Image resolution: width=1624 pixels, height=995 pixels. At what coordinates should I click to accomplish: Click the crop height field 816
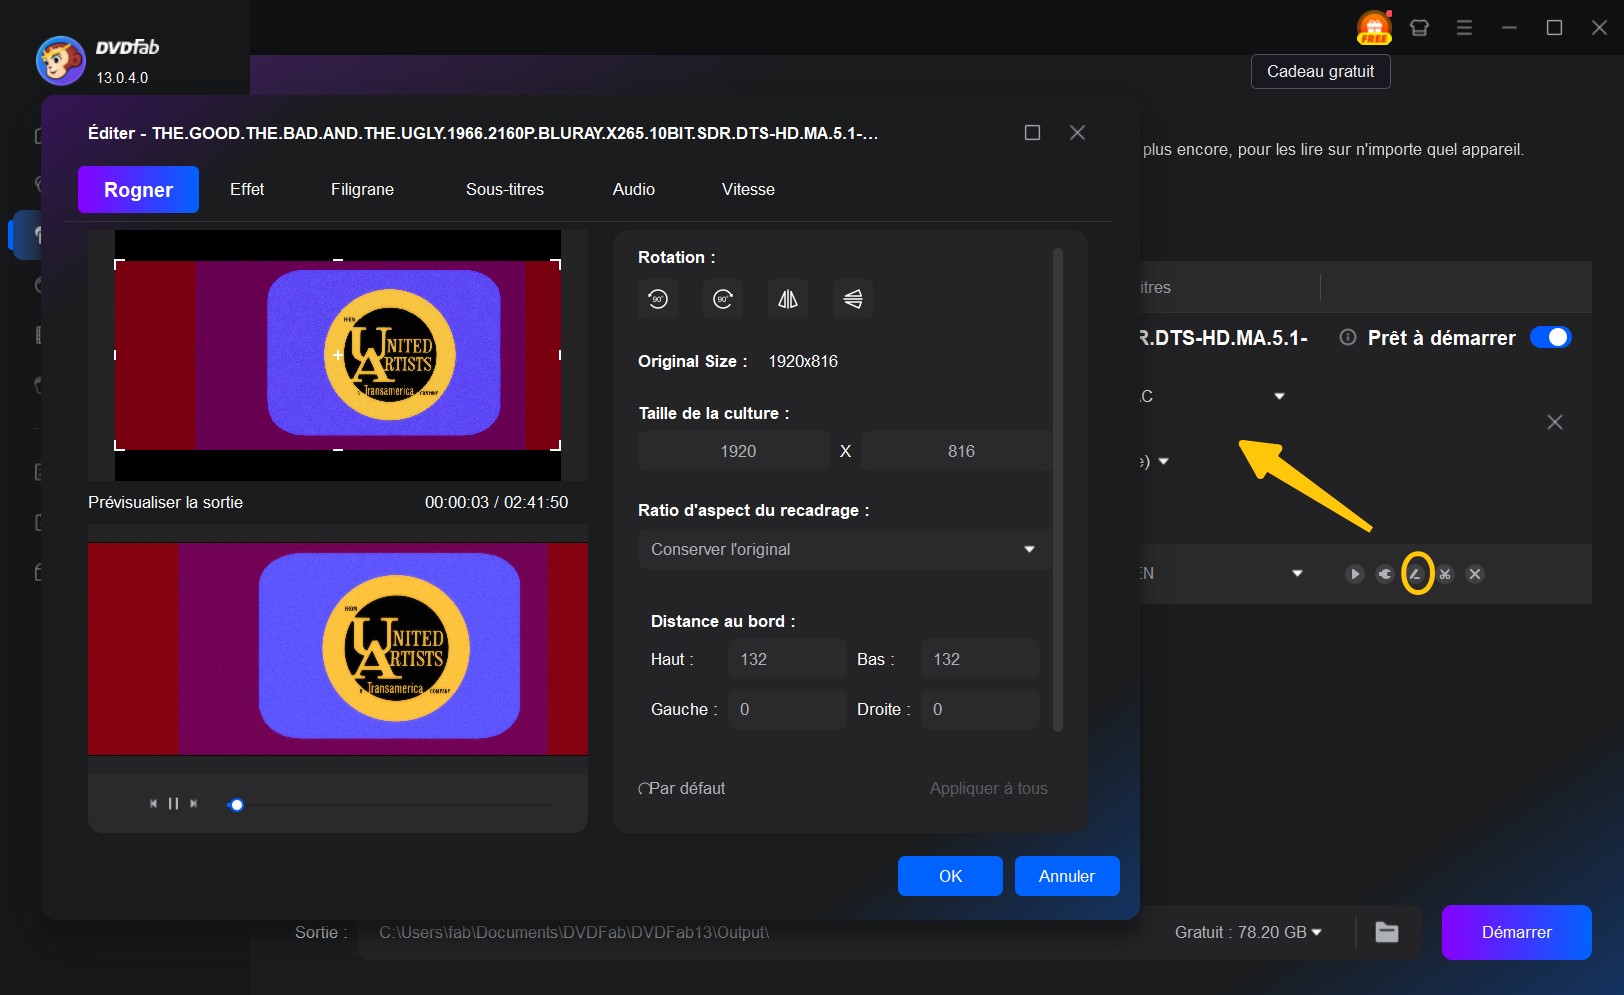(956, 451)
